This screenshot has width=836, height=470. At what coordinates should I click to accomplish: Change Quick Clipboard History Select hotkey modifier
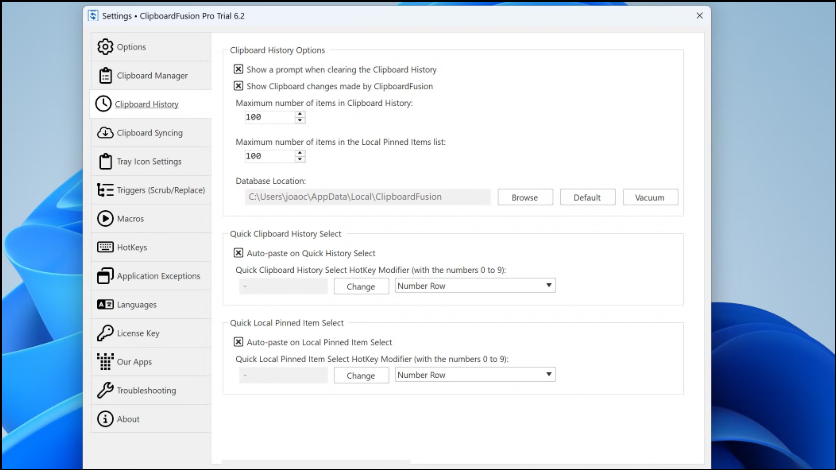coord(361,286)
